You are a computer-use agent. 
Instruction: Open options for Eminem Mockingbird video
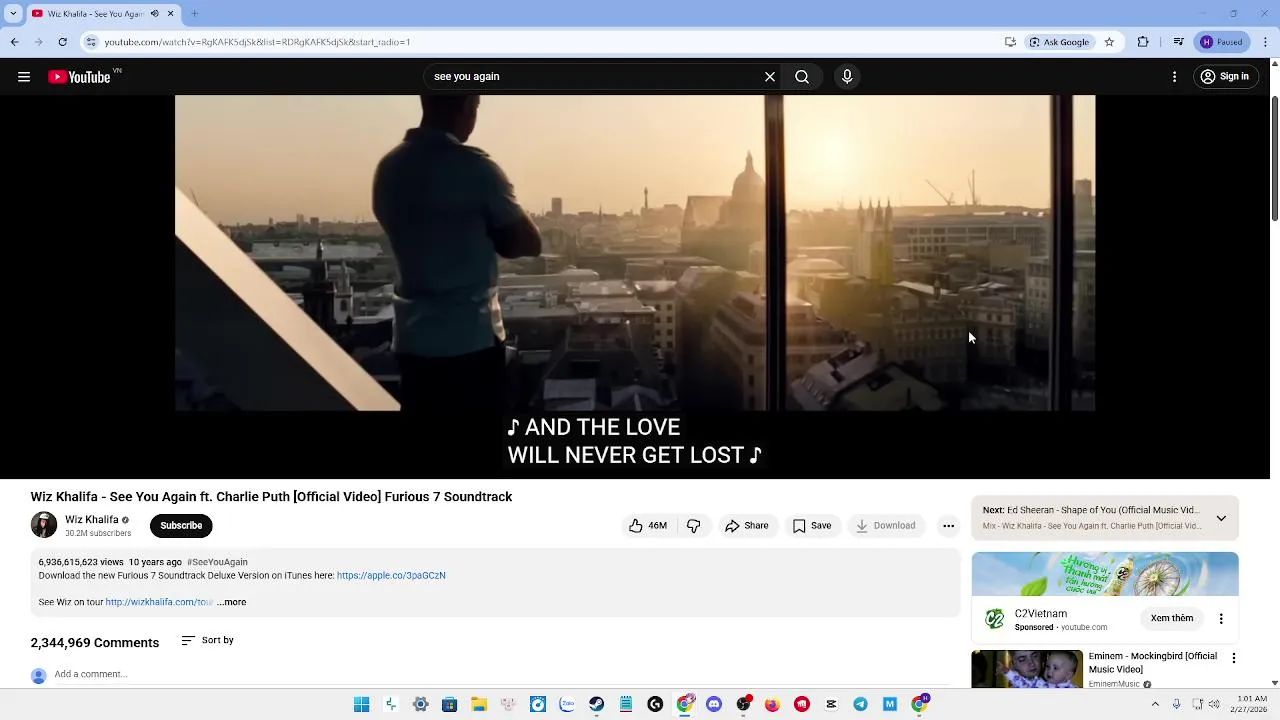[1234, 658]
